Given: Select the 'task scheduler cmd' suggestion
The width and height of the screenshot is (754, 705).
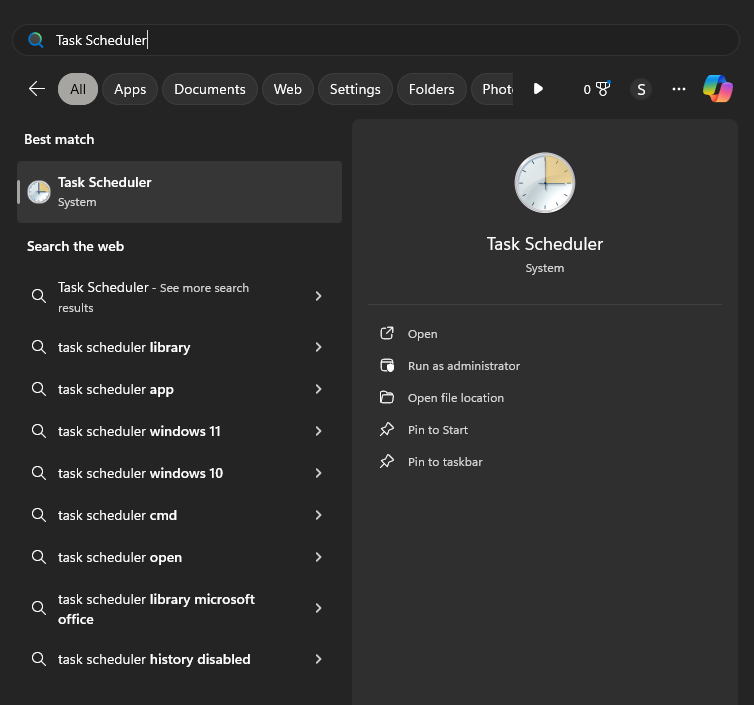Looking at the screenshot, I should [179, 515].
